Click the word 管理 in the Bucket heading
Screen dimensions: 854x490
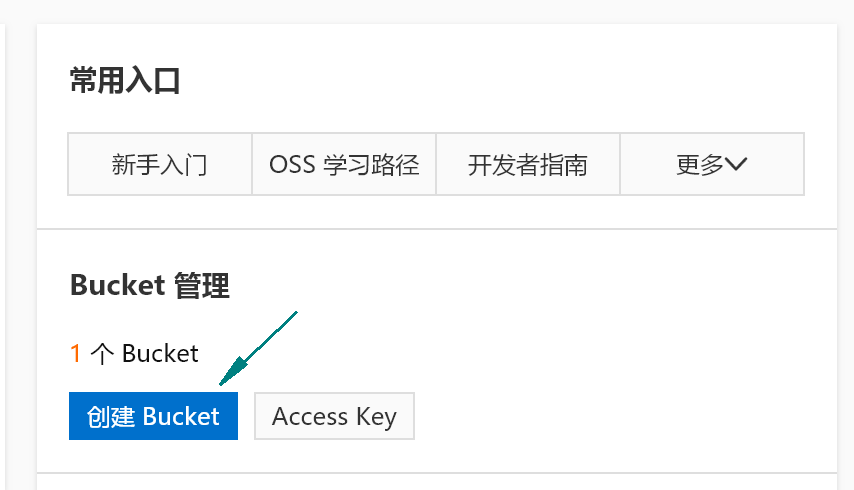tap(202, 287)
